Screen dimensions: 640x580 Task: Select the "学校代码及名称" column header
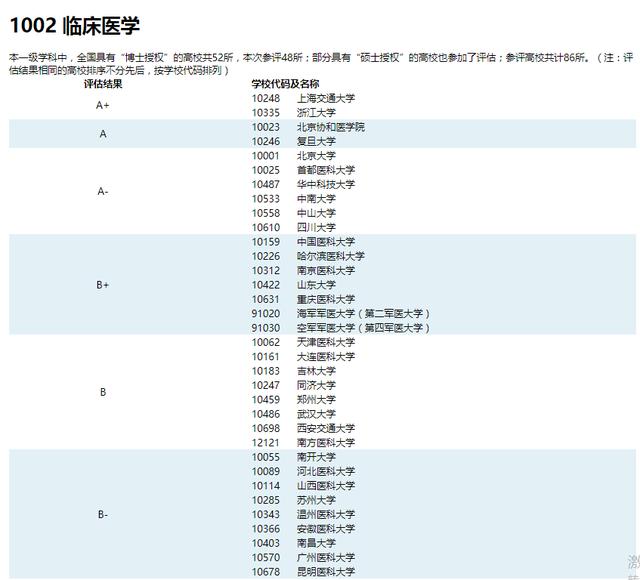tap(285, 84)
